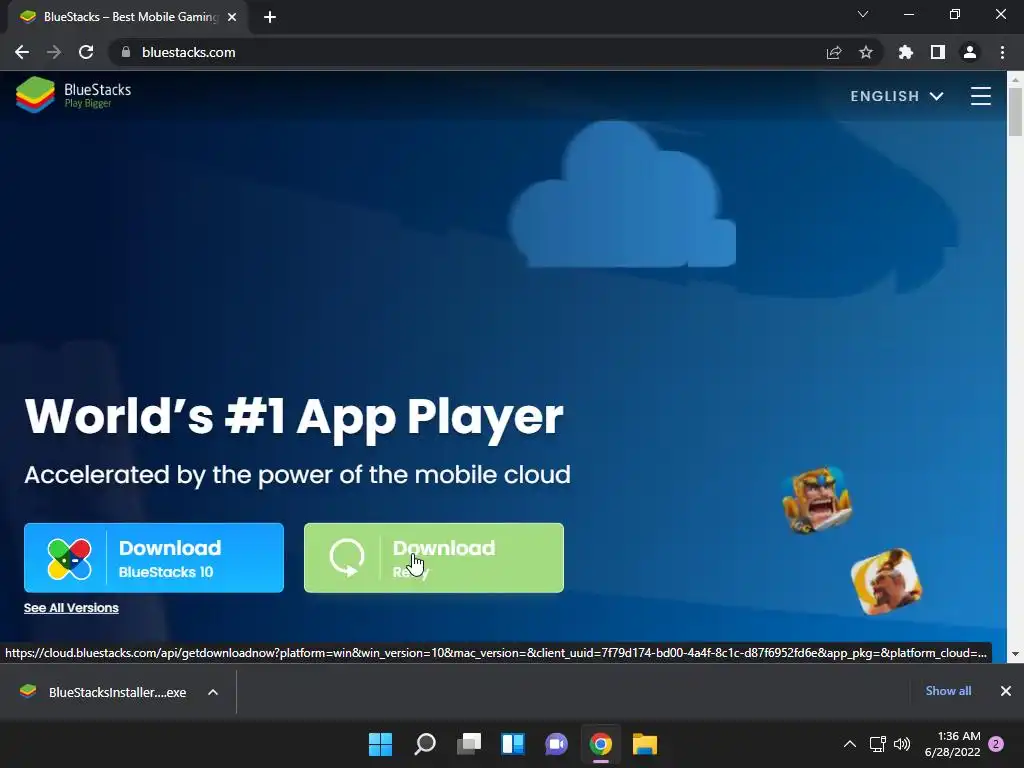Toggle the Chrome side panel icon
Screen dimensions: 1024x768
(x=938, y=52)
